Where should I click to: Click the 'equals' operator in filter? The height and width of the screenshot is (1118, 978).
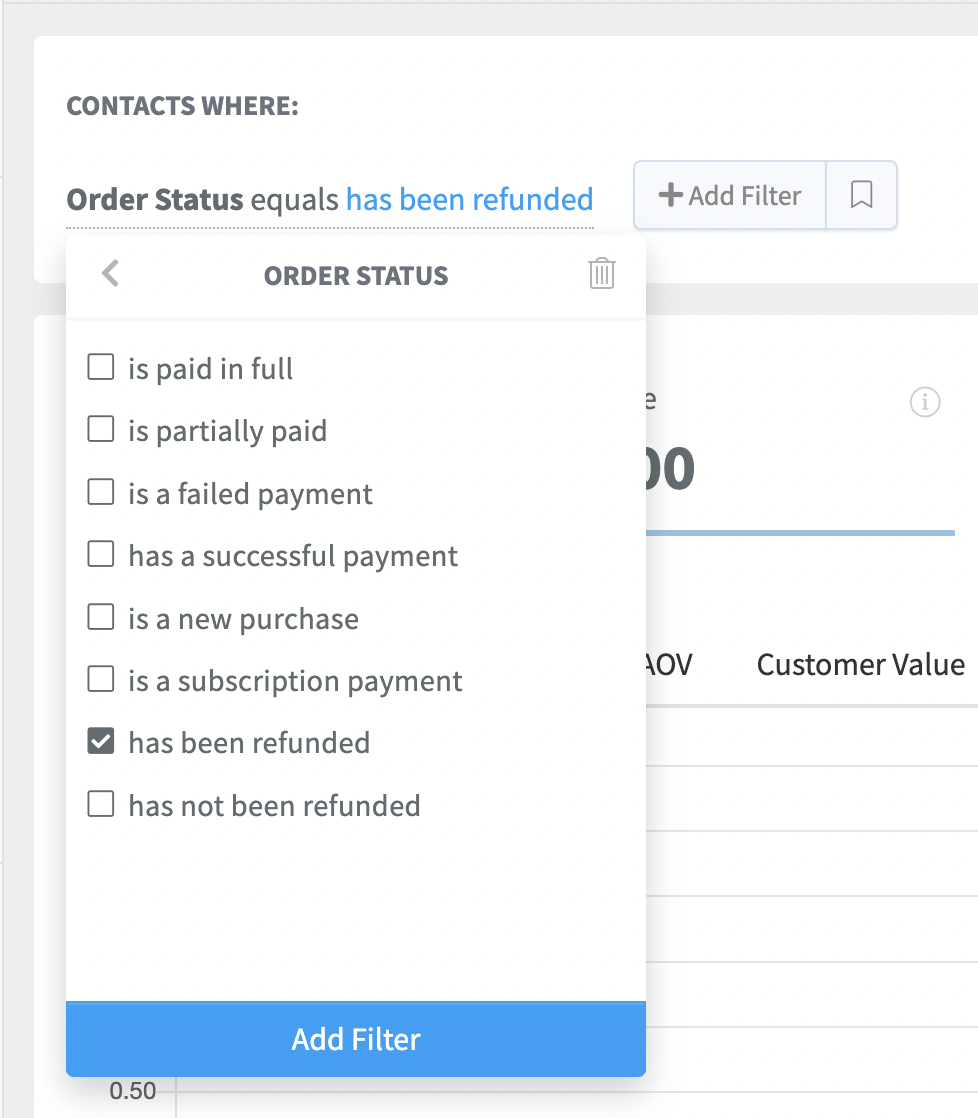294,201
